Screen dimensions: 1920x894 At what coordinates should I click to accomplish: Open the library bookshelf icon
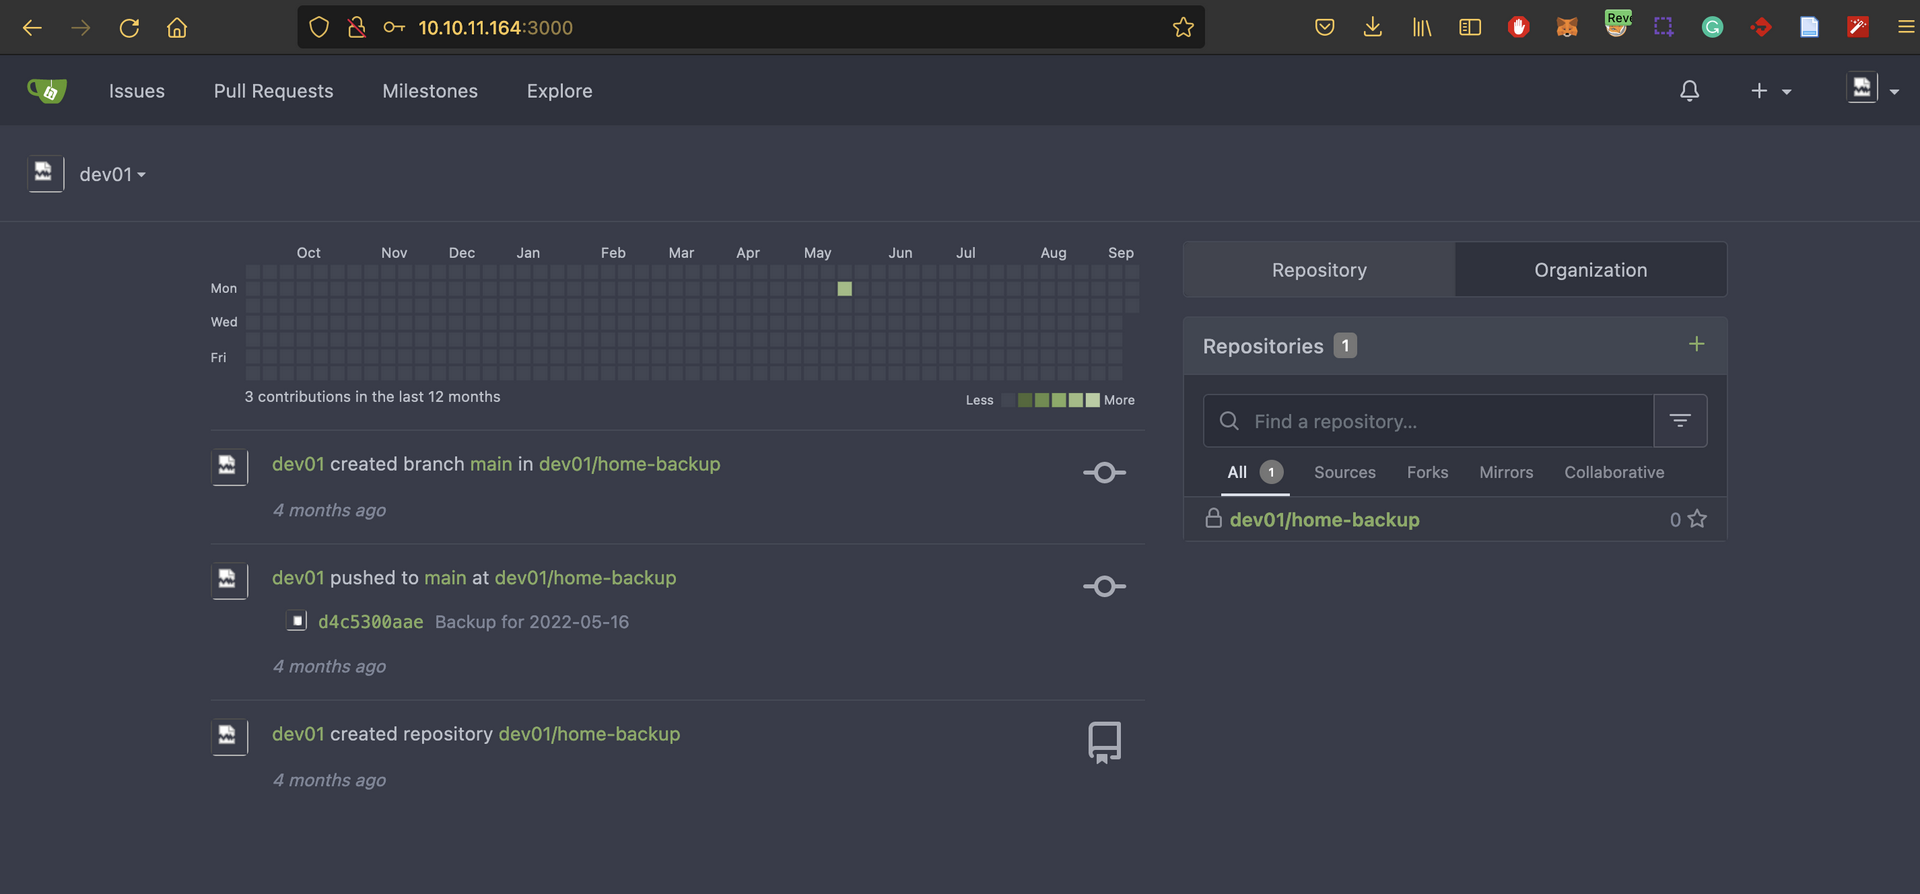tap(1421, 27)
